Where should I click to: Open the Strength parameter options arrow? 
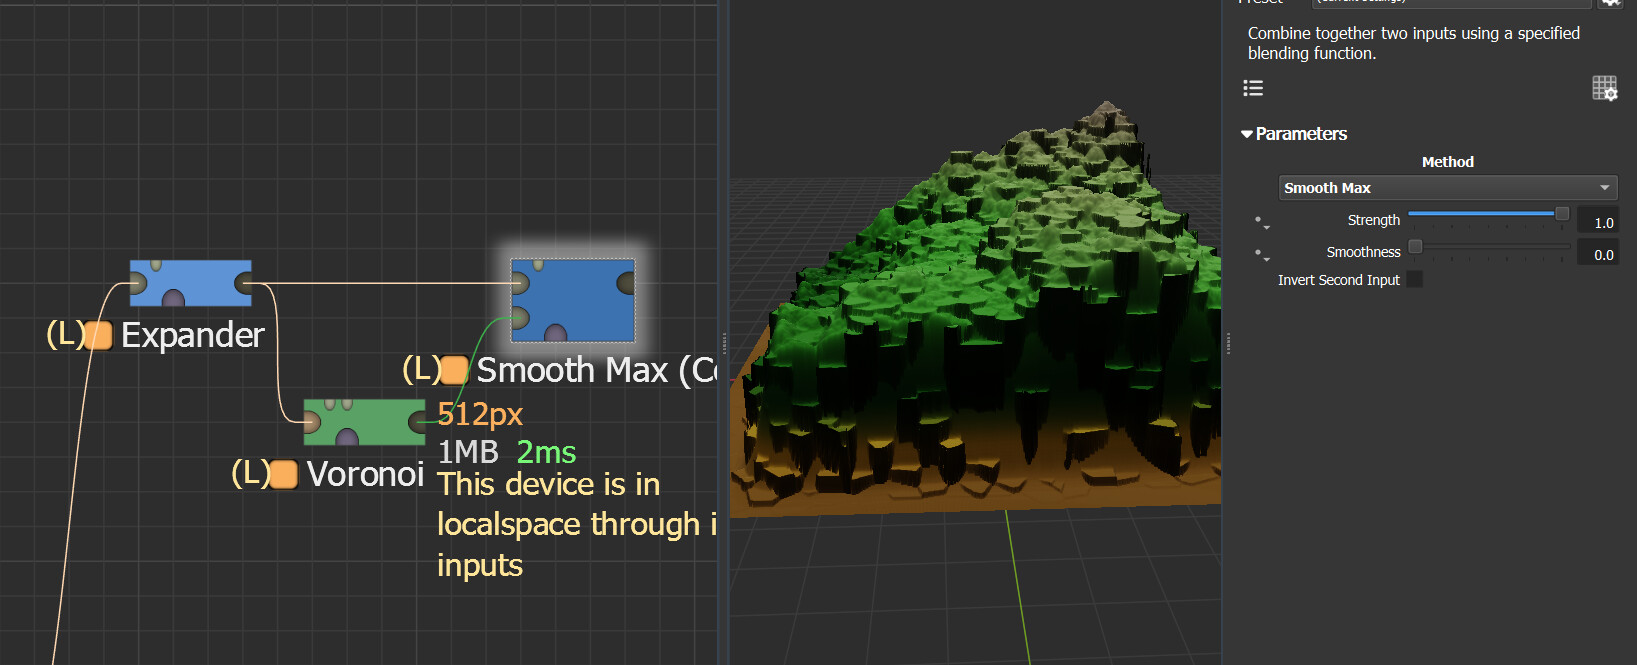coord(1262,222)
